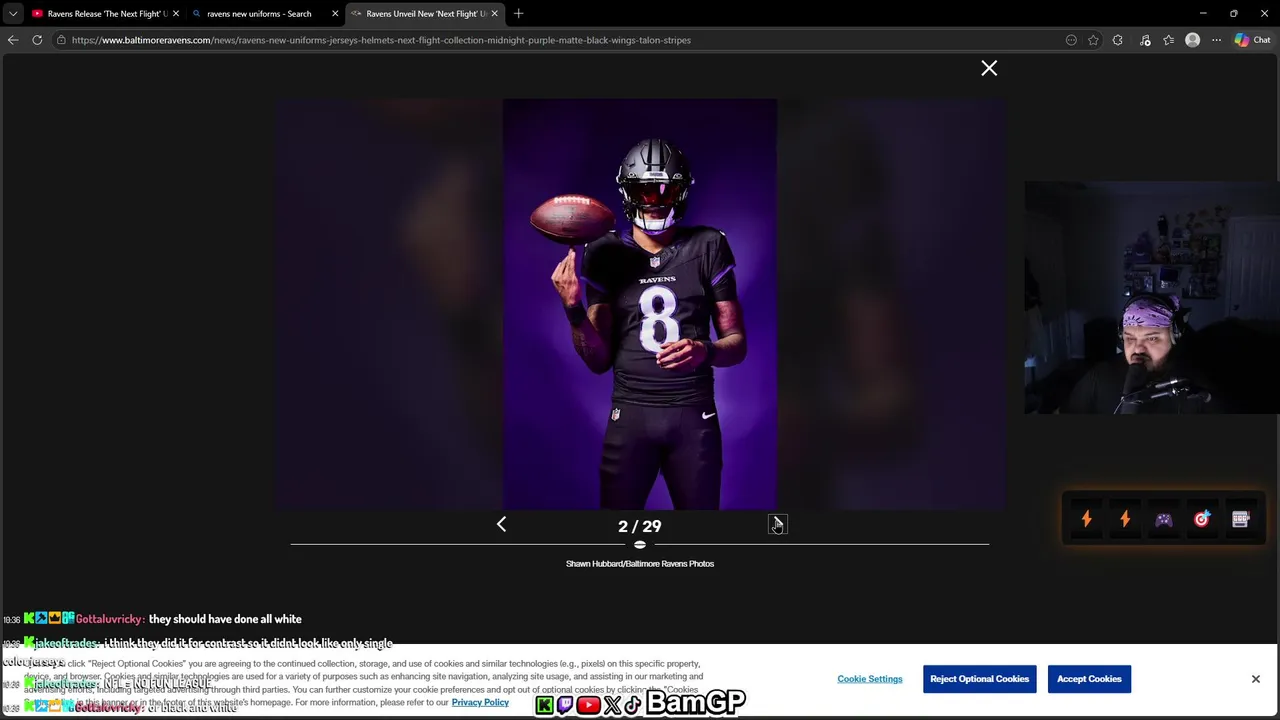Dismiss the cookie banner with X
The width and height of the screenshot is (1280, 720).
click(x=1256, y=679)
